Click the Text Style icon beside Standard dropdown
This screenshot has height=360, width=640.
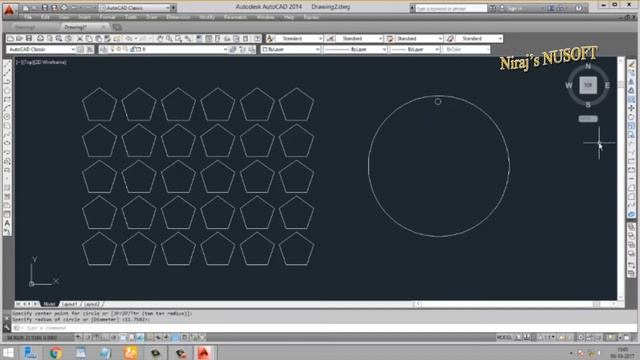270,38
